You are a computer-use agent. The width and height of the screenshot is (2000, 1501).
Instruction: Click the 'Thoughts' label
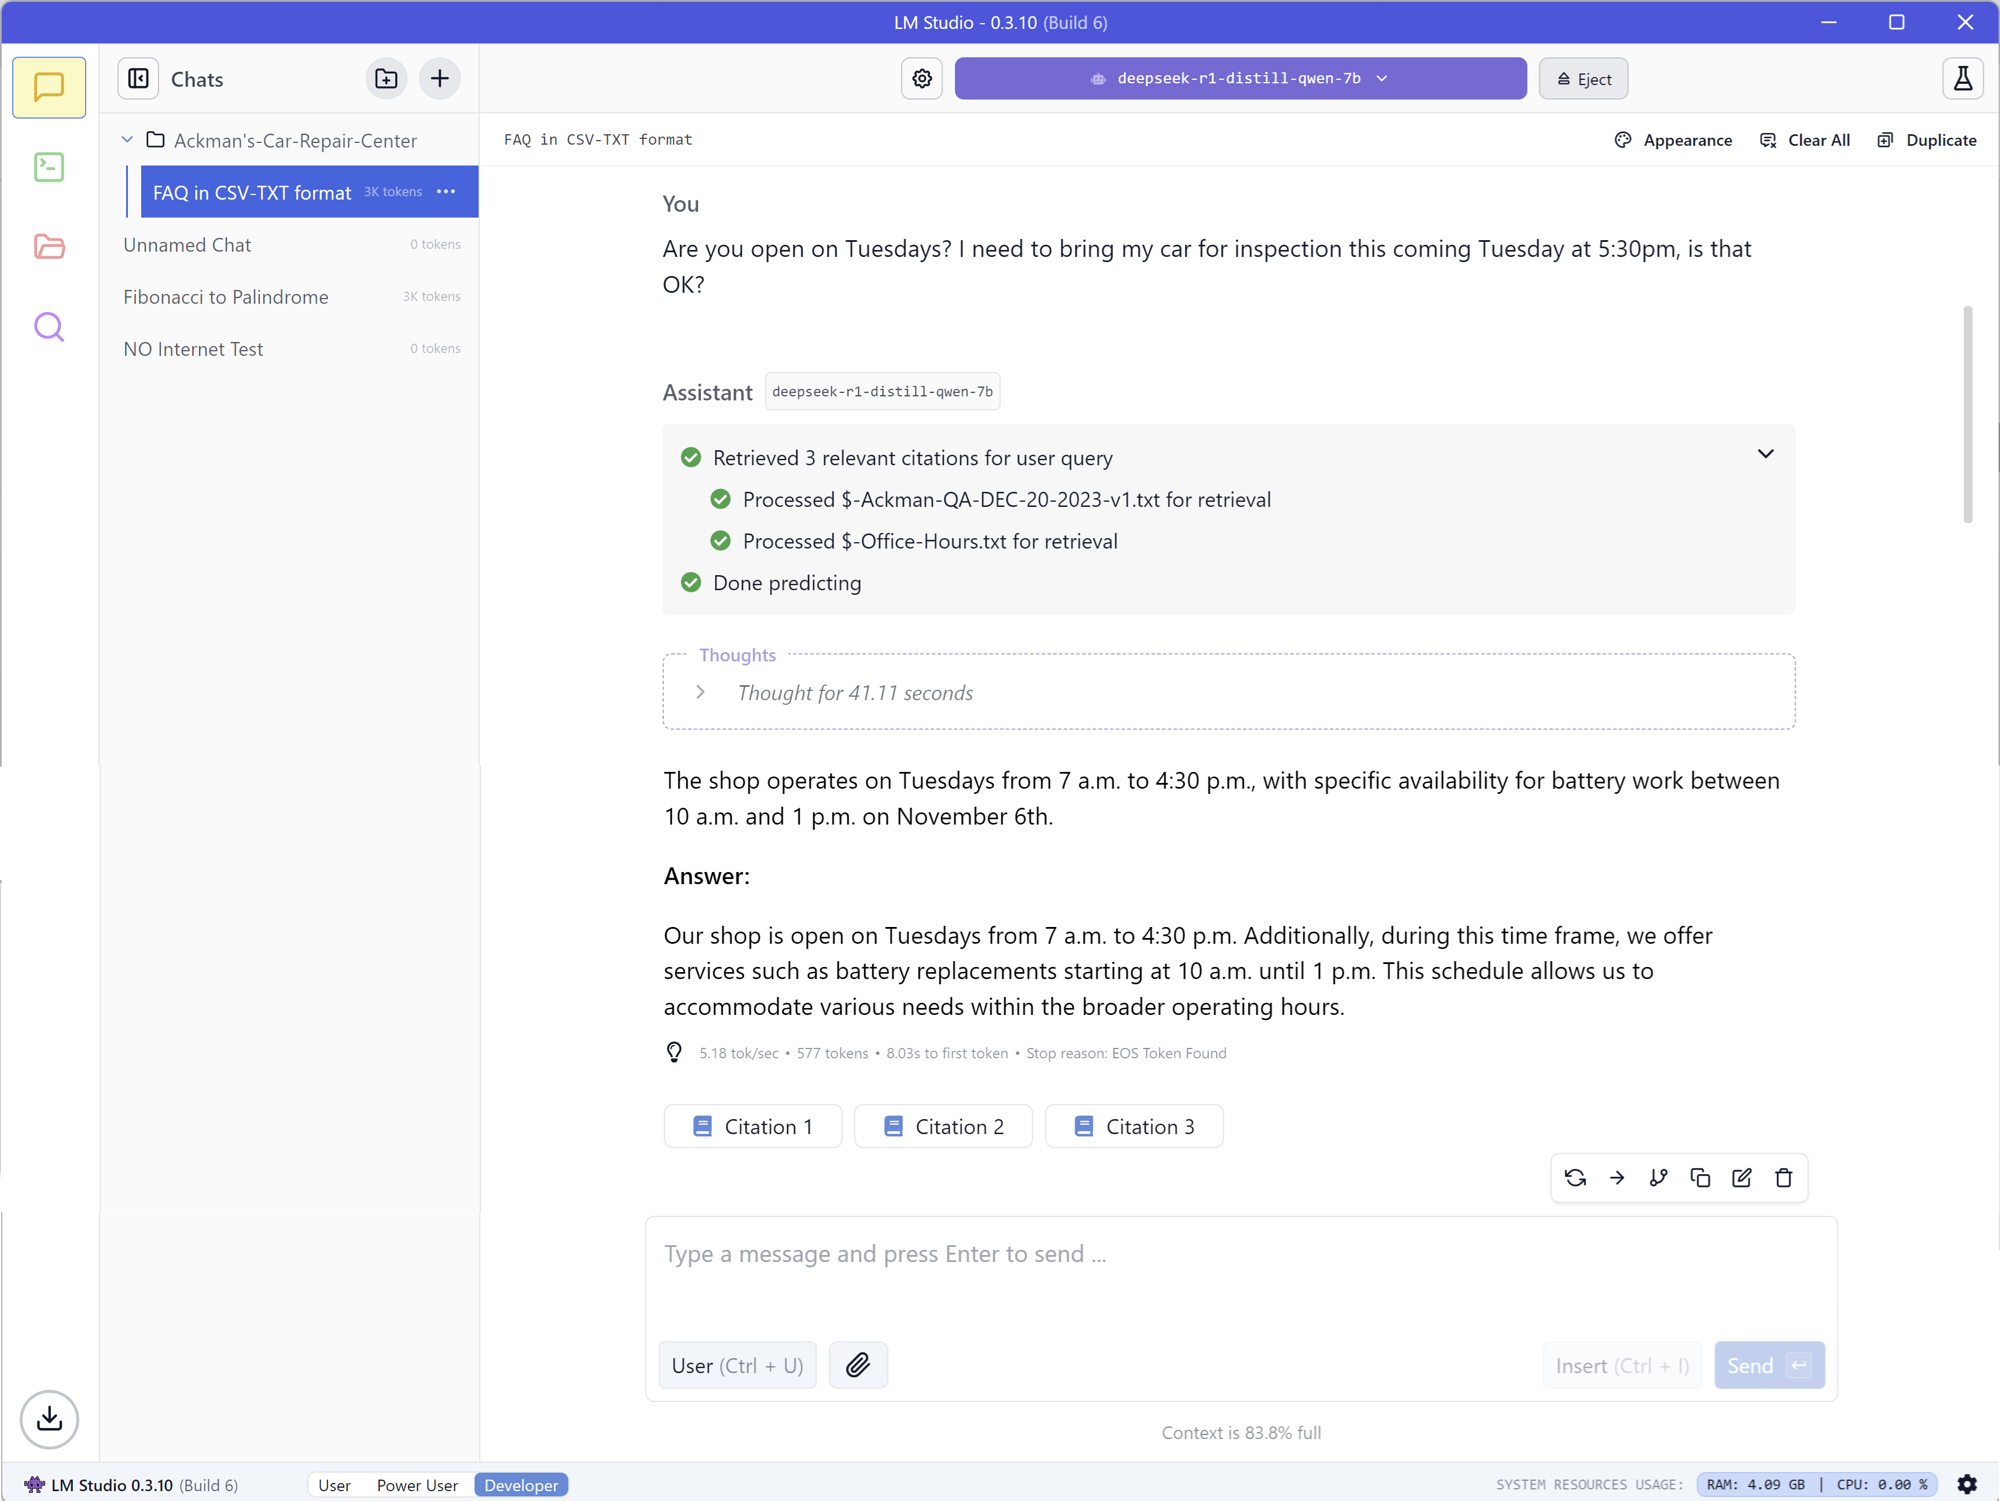pos(737,654)
